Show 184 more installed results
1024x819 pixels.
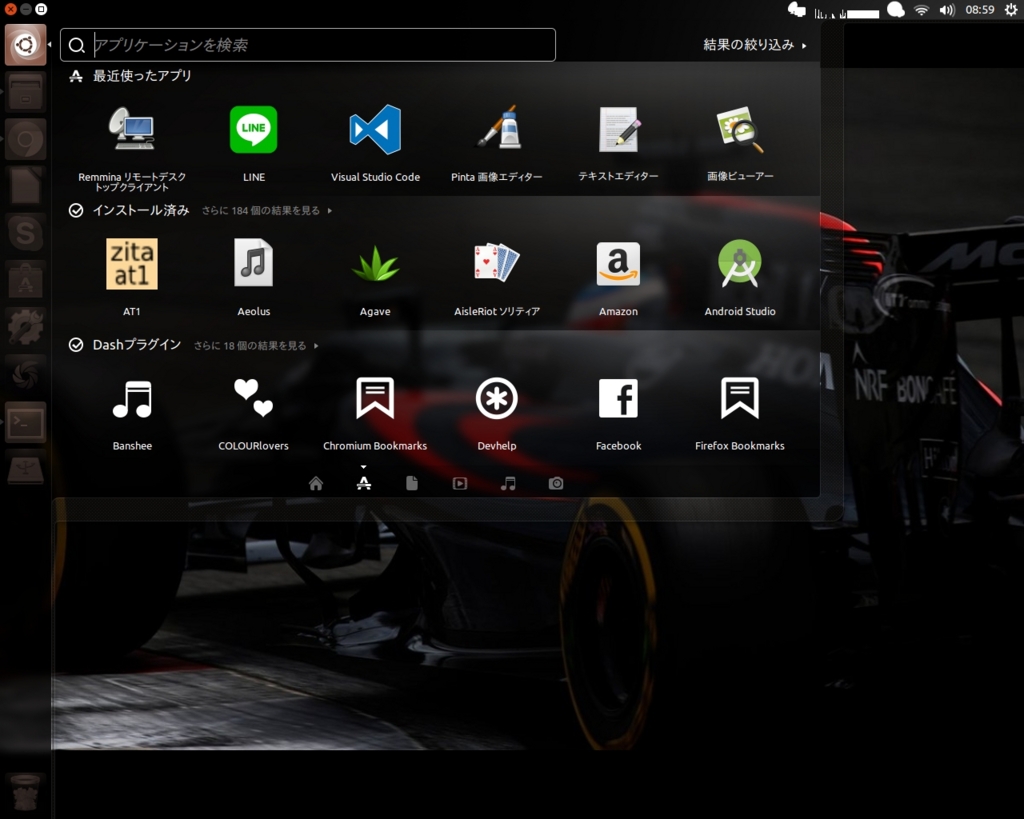tap(266, 210)
